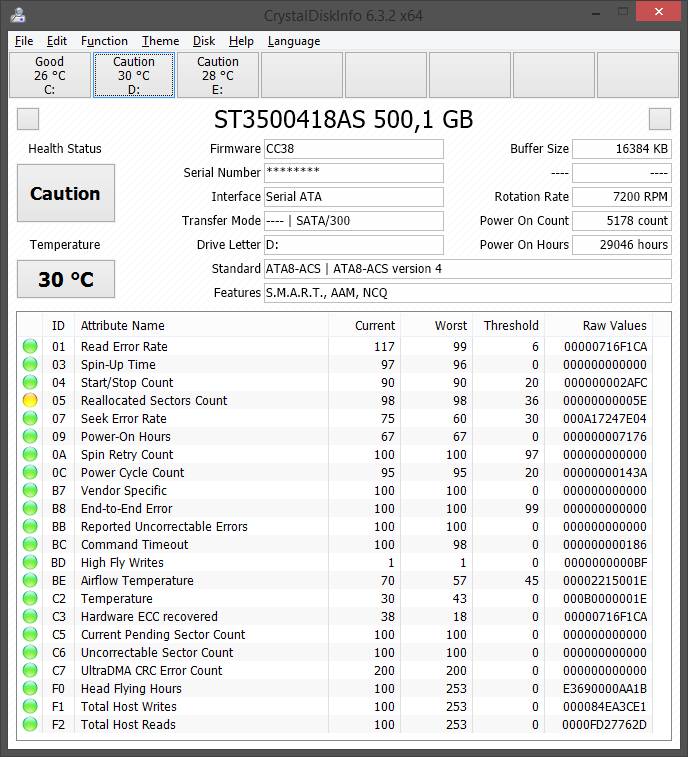Open the Function menu
Screen dimensions: 688x757
click(x=104, y=41)
